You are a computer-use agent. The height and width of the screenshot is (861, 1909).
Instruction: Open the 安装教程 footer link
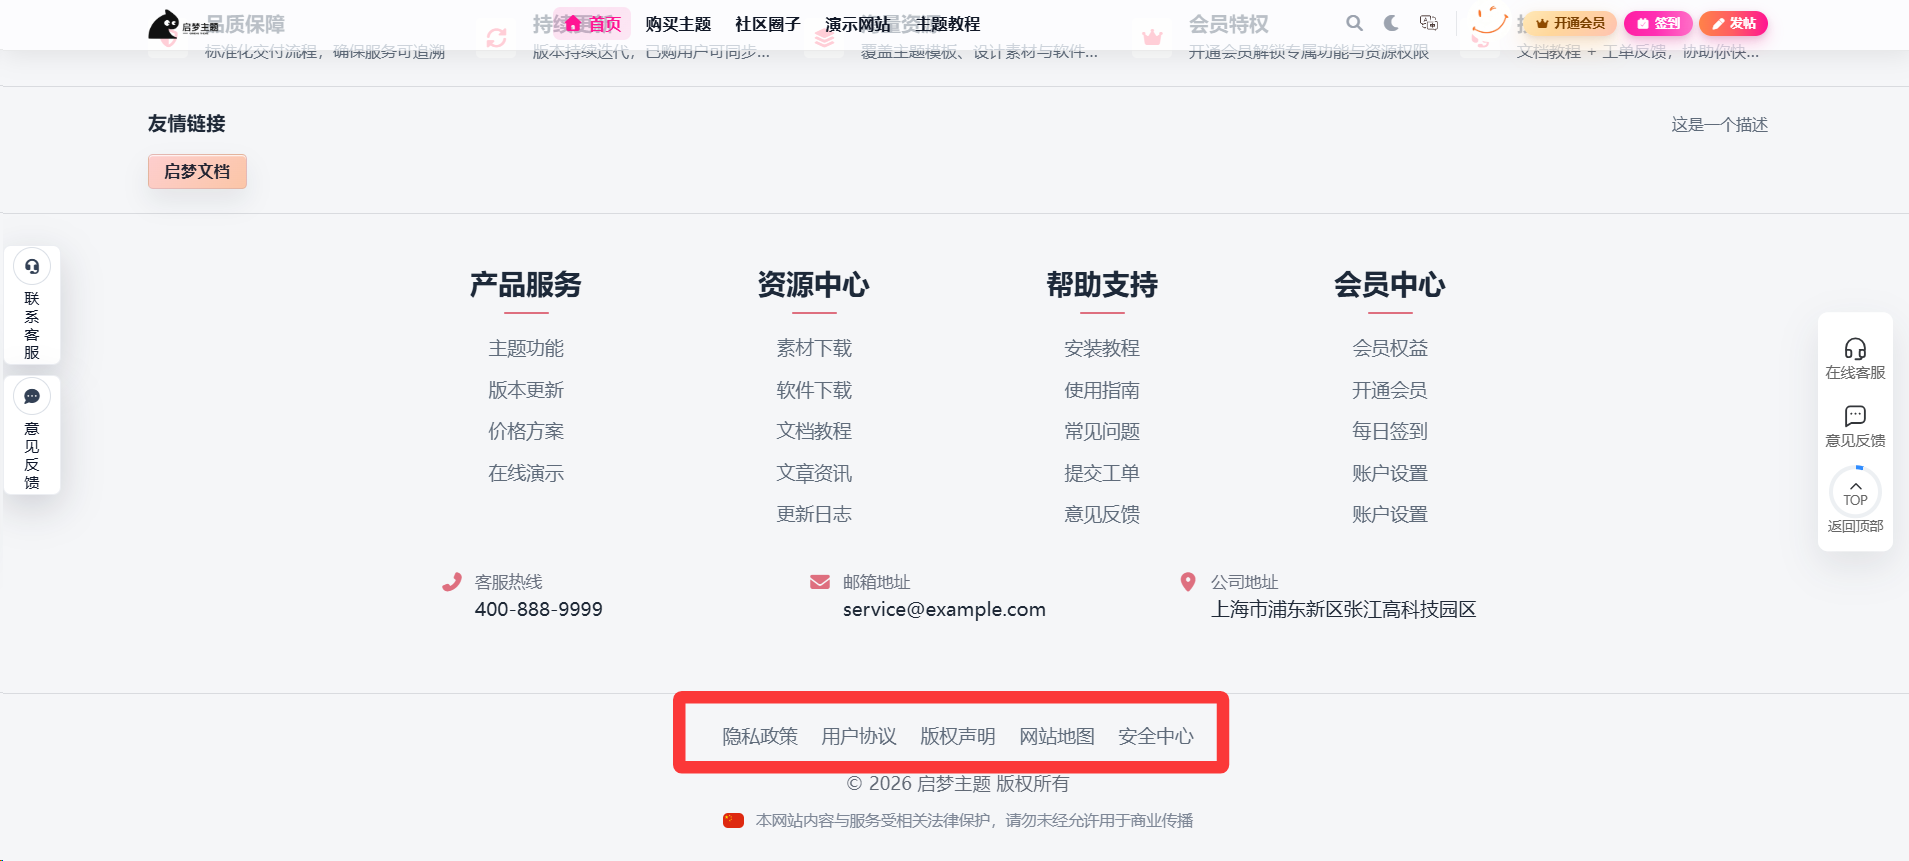click(1102, 348)
